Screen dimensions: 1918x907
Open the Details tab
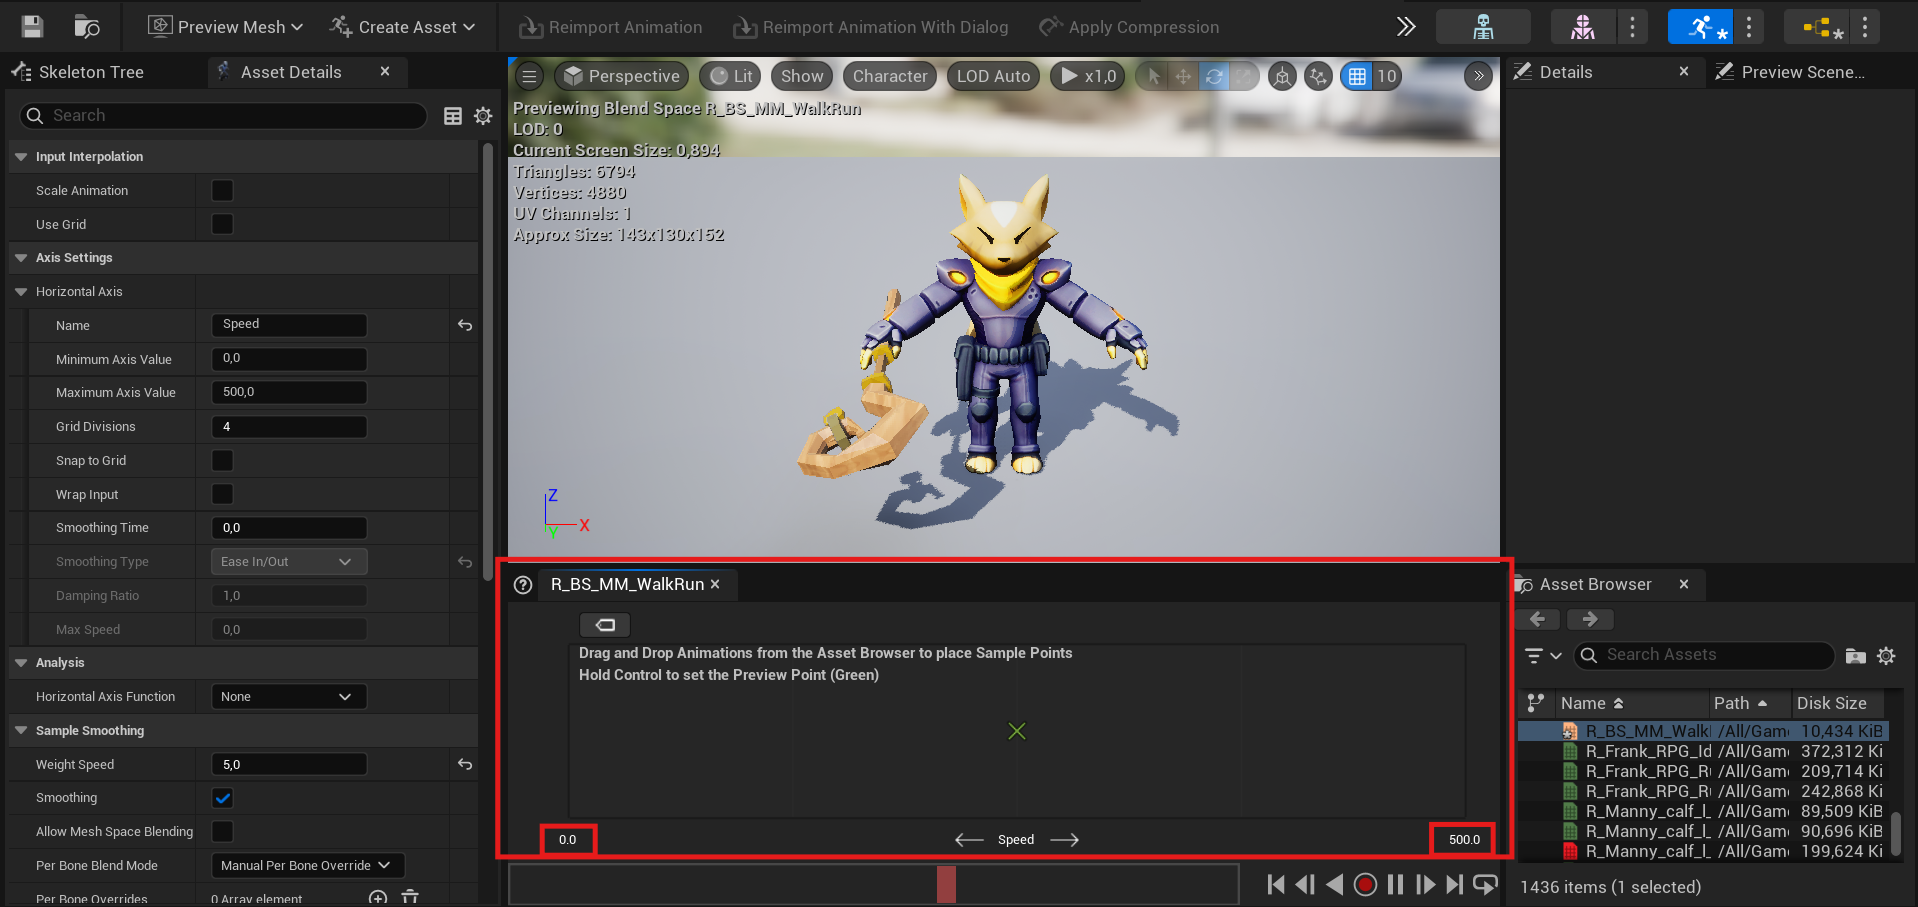pyautogui.click(x=1566, y=72)
